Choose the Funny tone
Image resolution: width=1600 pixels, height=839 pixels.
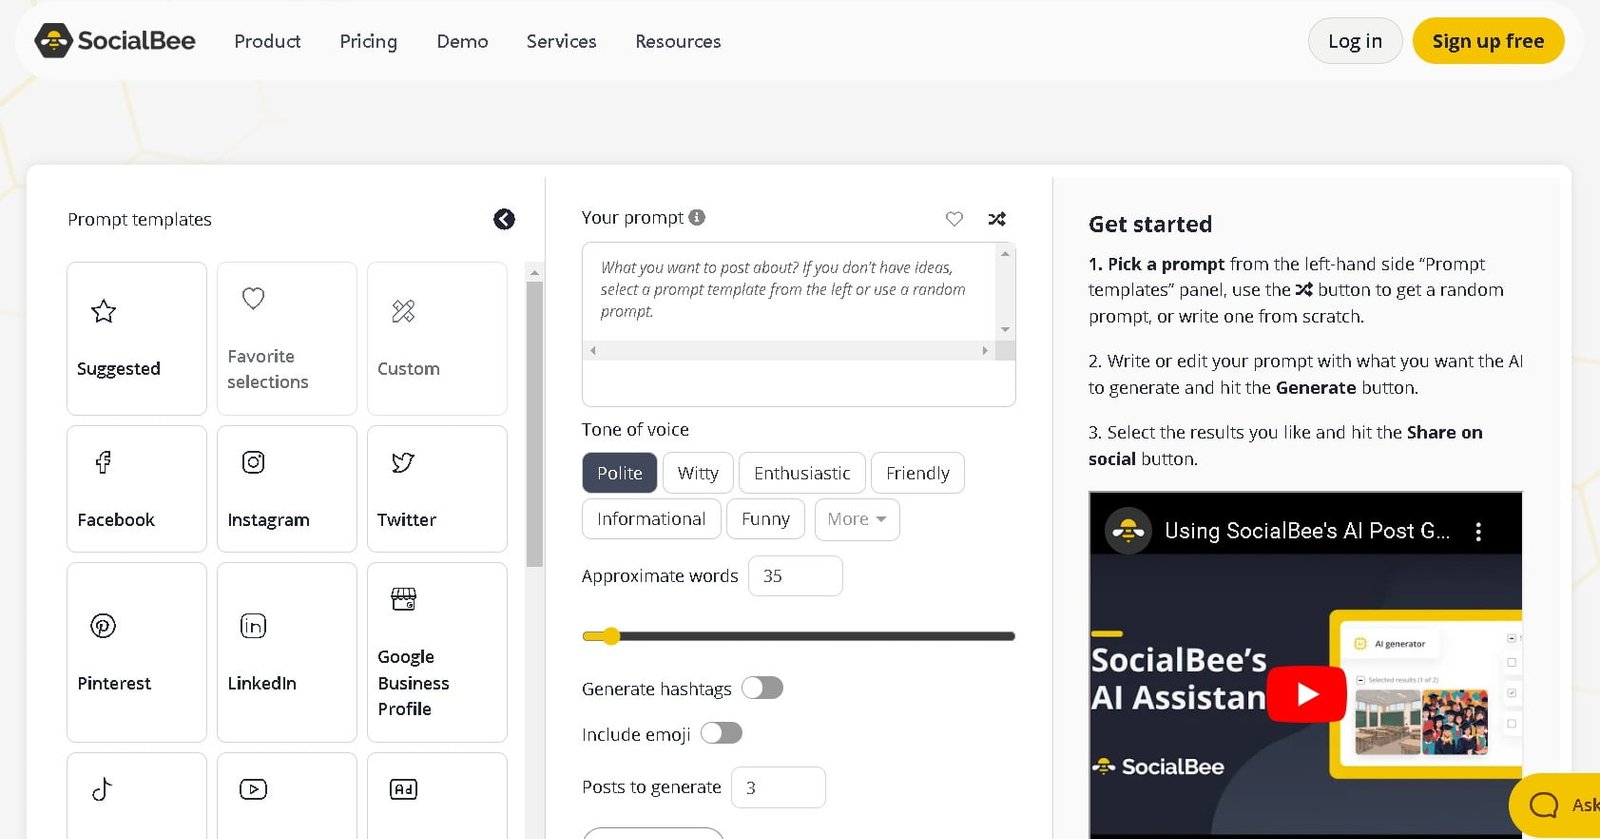coord(765,519)
